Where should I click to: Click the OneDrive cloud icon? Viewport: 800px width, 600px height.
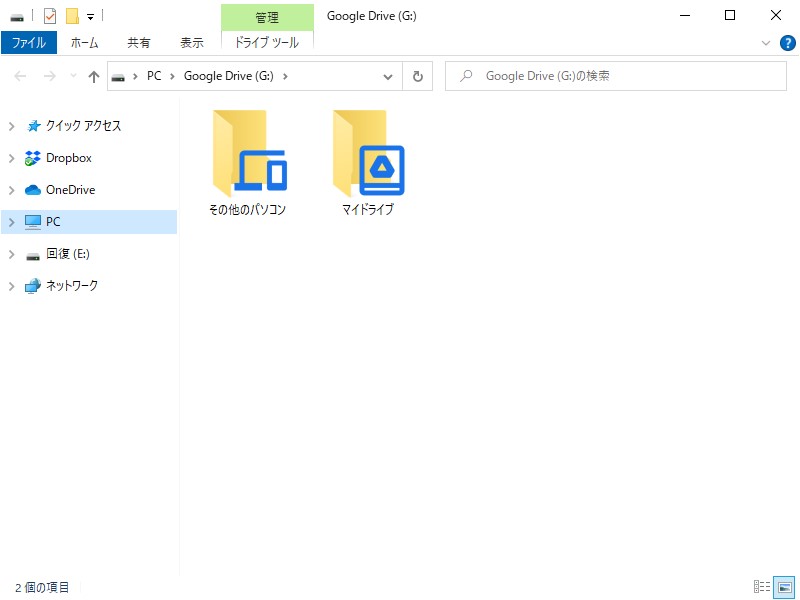(33, 190)
